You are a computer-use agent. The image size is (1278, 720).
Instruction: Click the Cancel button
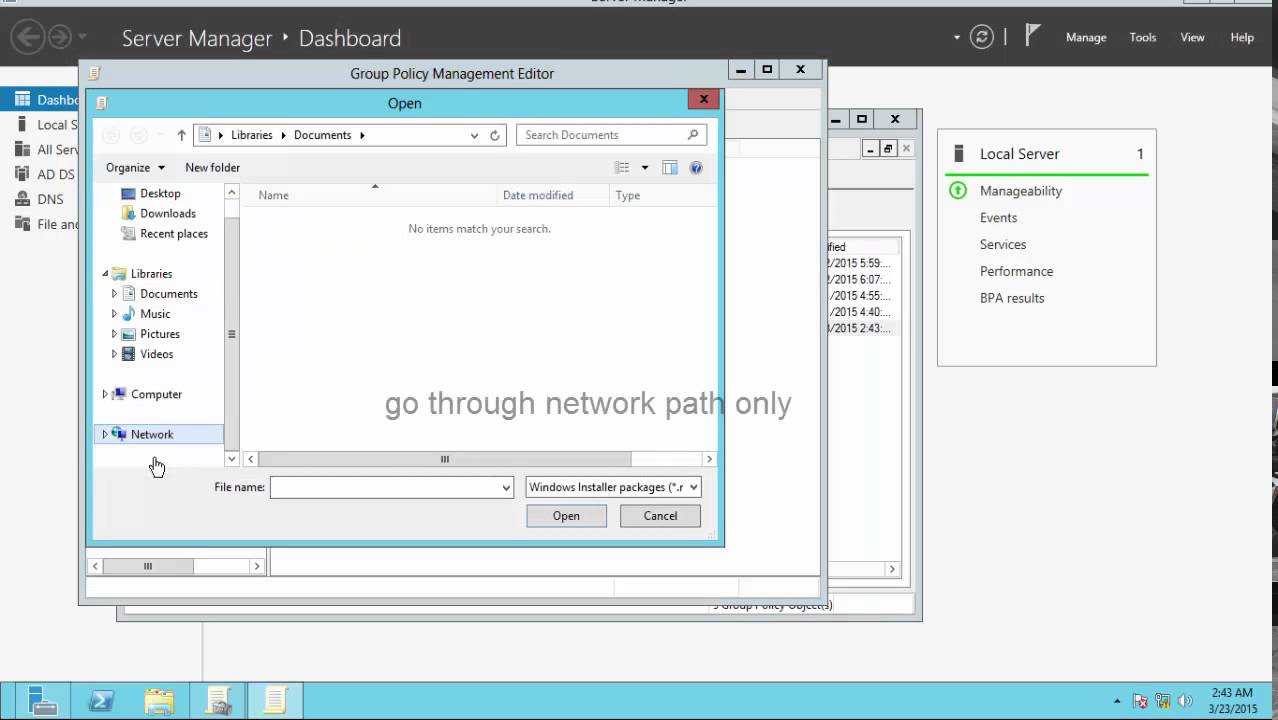click(x=660, y=516)
